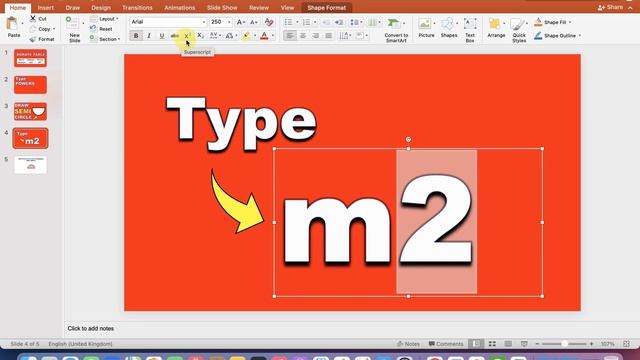Insert a bulleted list
The height and width of the screenshot is (360, 640).
pos(289,22)
